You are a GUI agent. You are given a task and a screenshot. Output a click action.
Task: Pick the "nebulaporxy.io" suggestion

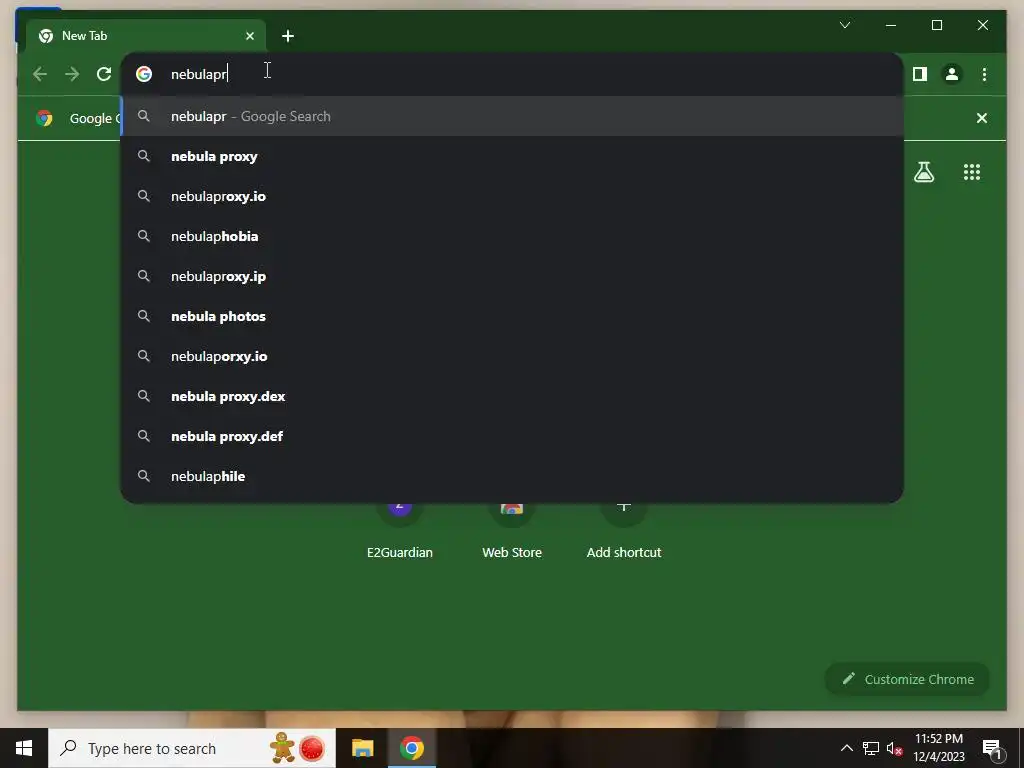click(x=512, y=356)
